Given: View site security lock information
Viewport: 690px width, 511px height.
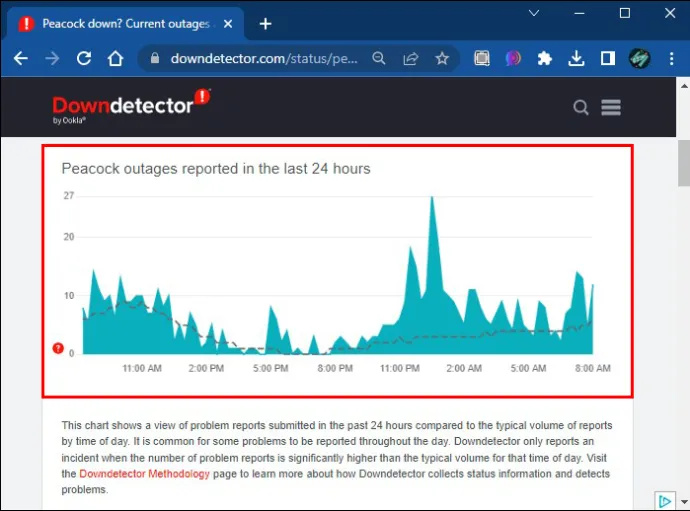Looking at the screenshot, I should point(154,58).
